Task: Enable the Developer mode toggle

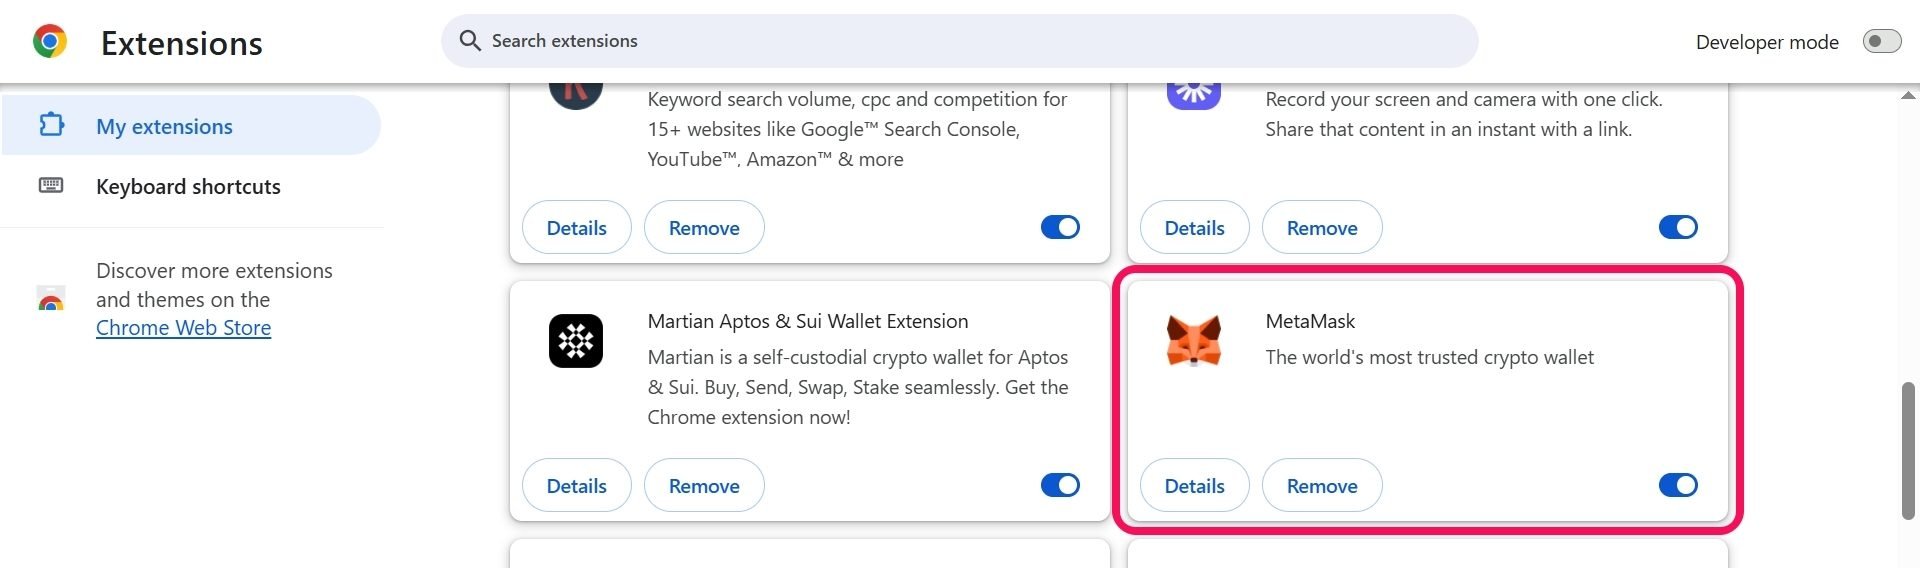Action: (1881, 42)
